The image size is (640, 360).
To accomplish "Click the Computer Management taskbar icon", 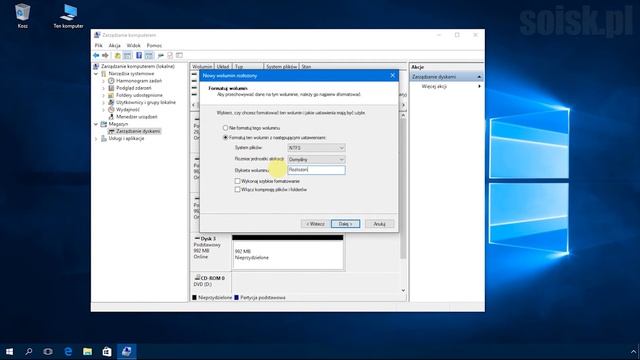I will 127,351.
